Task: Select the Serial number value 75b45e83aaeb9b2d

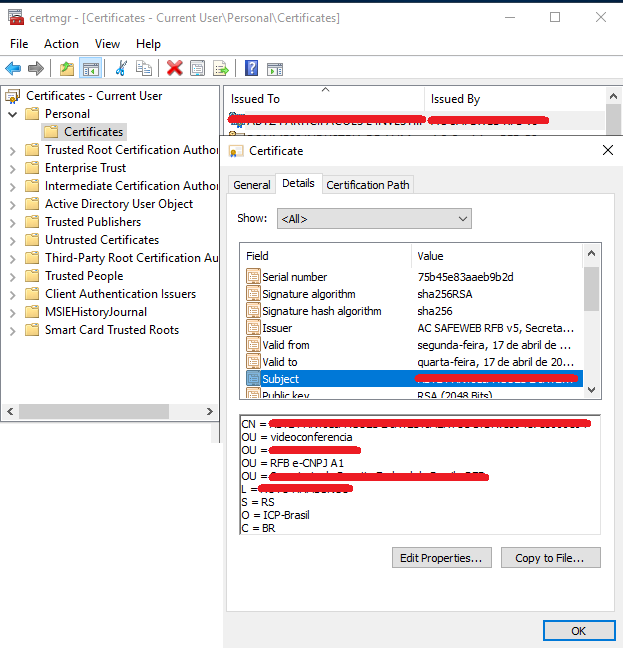Action: tap(465, 276)
